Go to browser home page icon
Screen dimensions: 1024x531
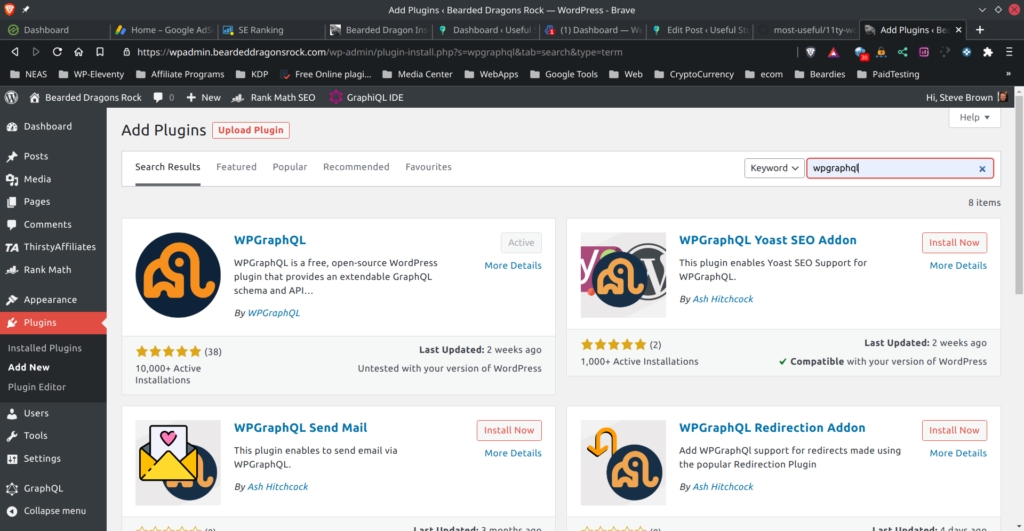[78, 52]
